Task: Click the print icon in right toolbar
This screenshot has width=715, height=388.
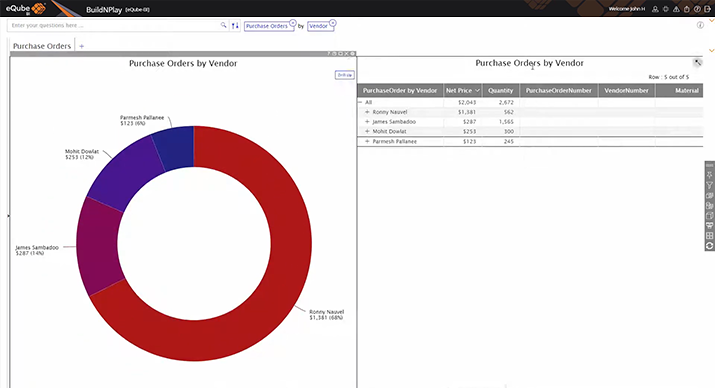Action: pos(710,226)
